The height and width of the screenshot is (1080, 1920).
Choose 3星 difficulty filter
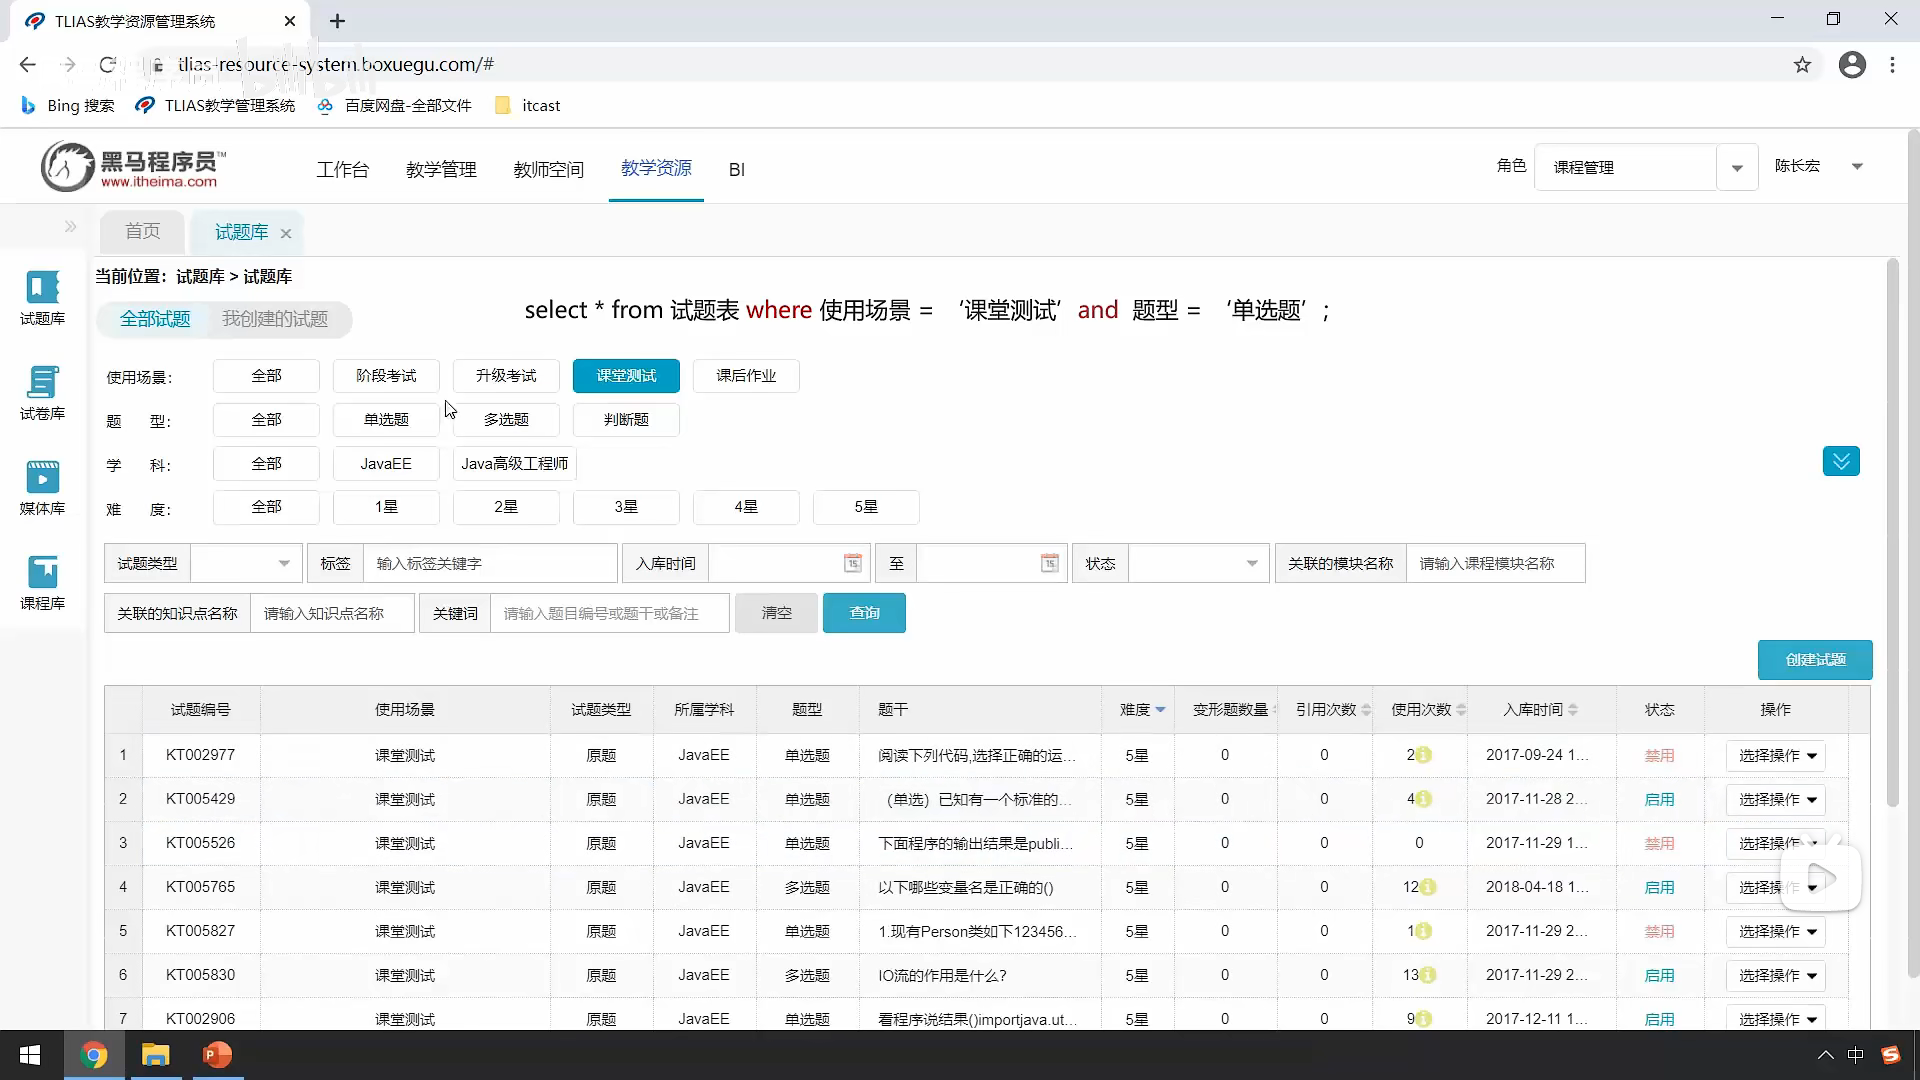click(626, 507)
